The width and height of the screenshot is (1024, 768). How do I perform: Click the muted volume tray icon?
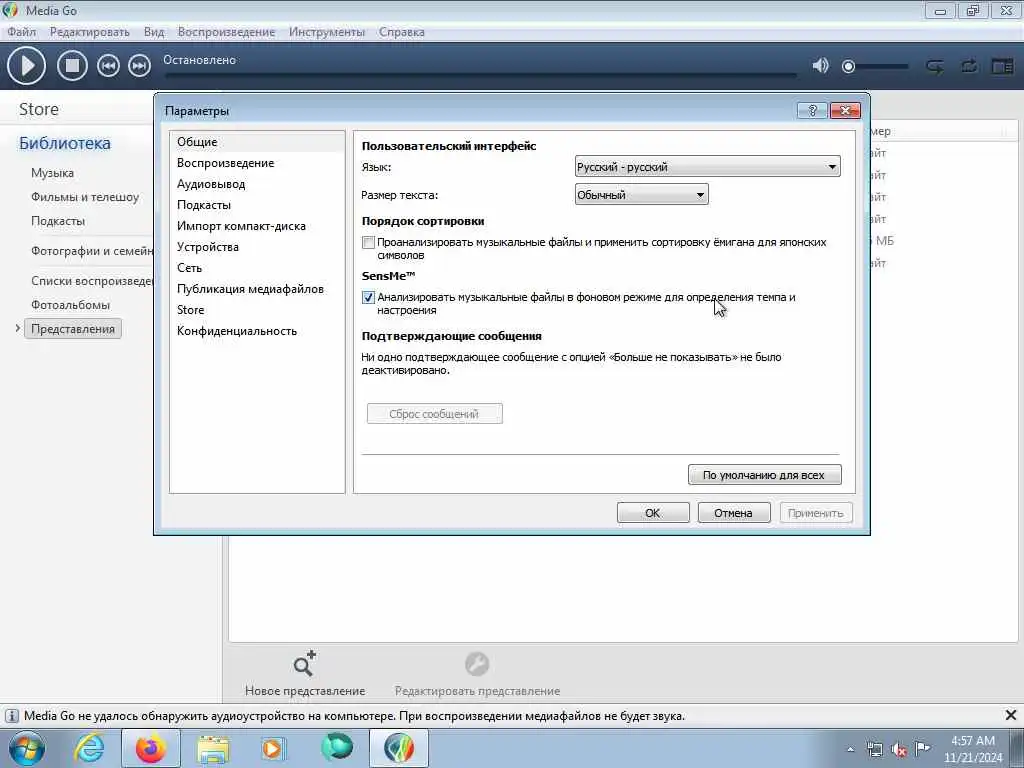pyautogui.click(x=899, y=749)
